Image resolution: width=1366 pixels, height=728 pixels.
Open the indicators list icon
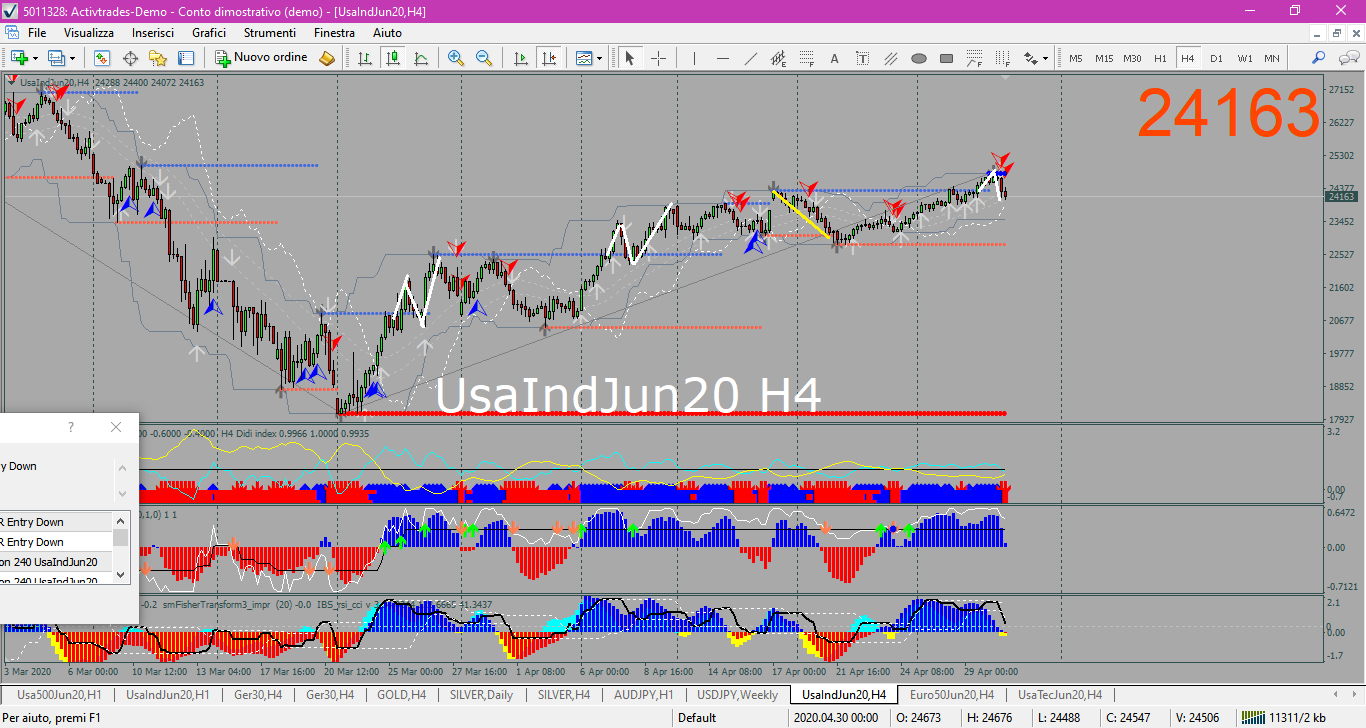(584, 58)
